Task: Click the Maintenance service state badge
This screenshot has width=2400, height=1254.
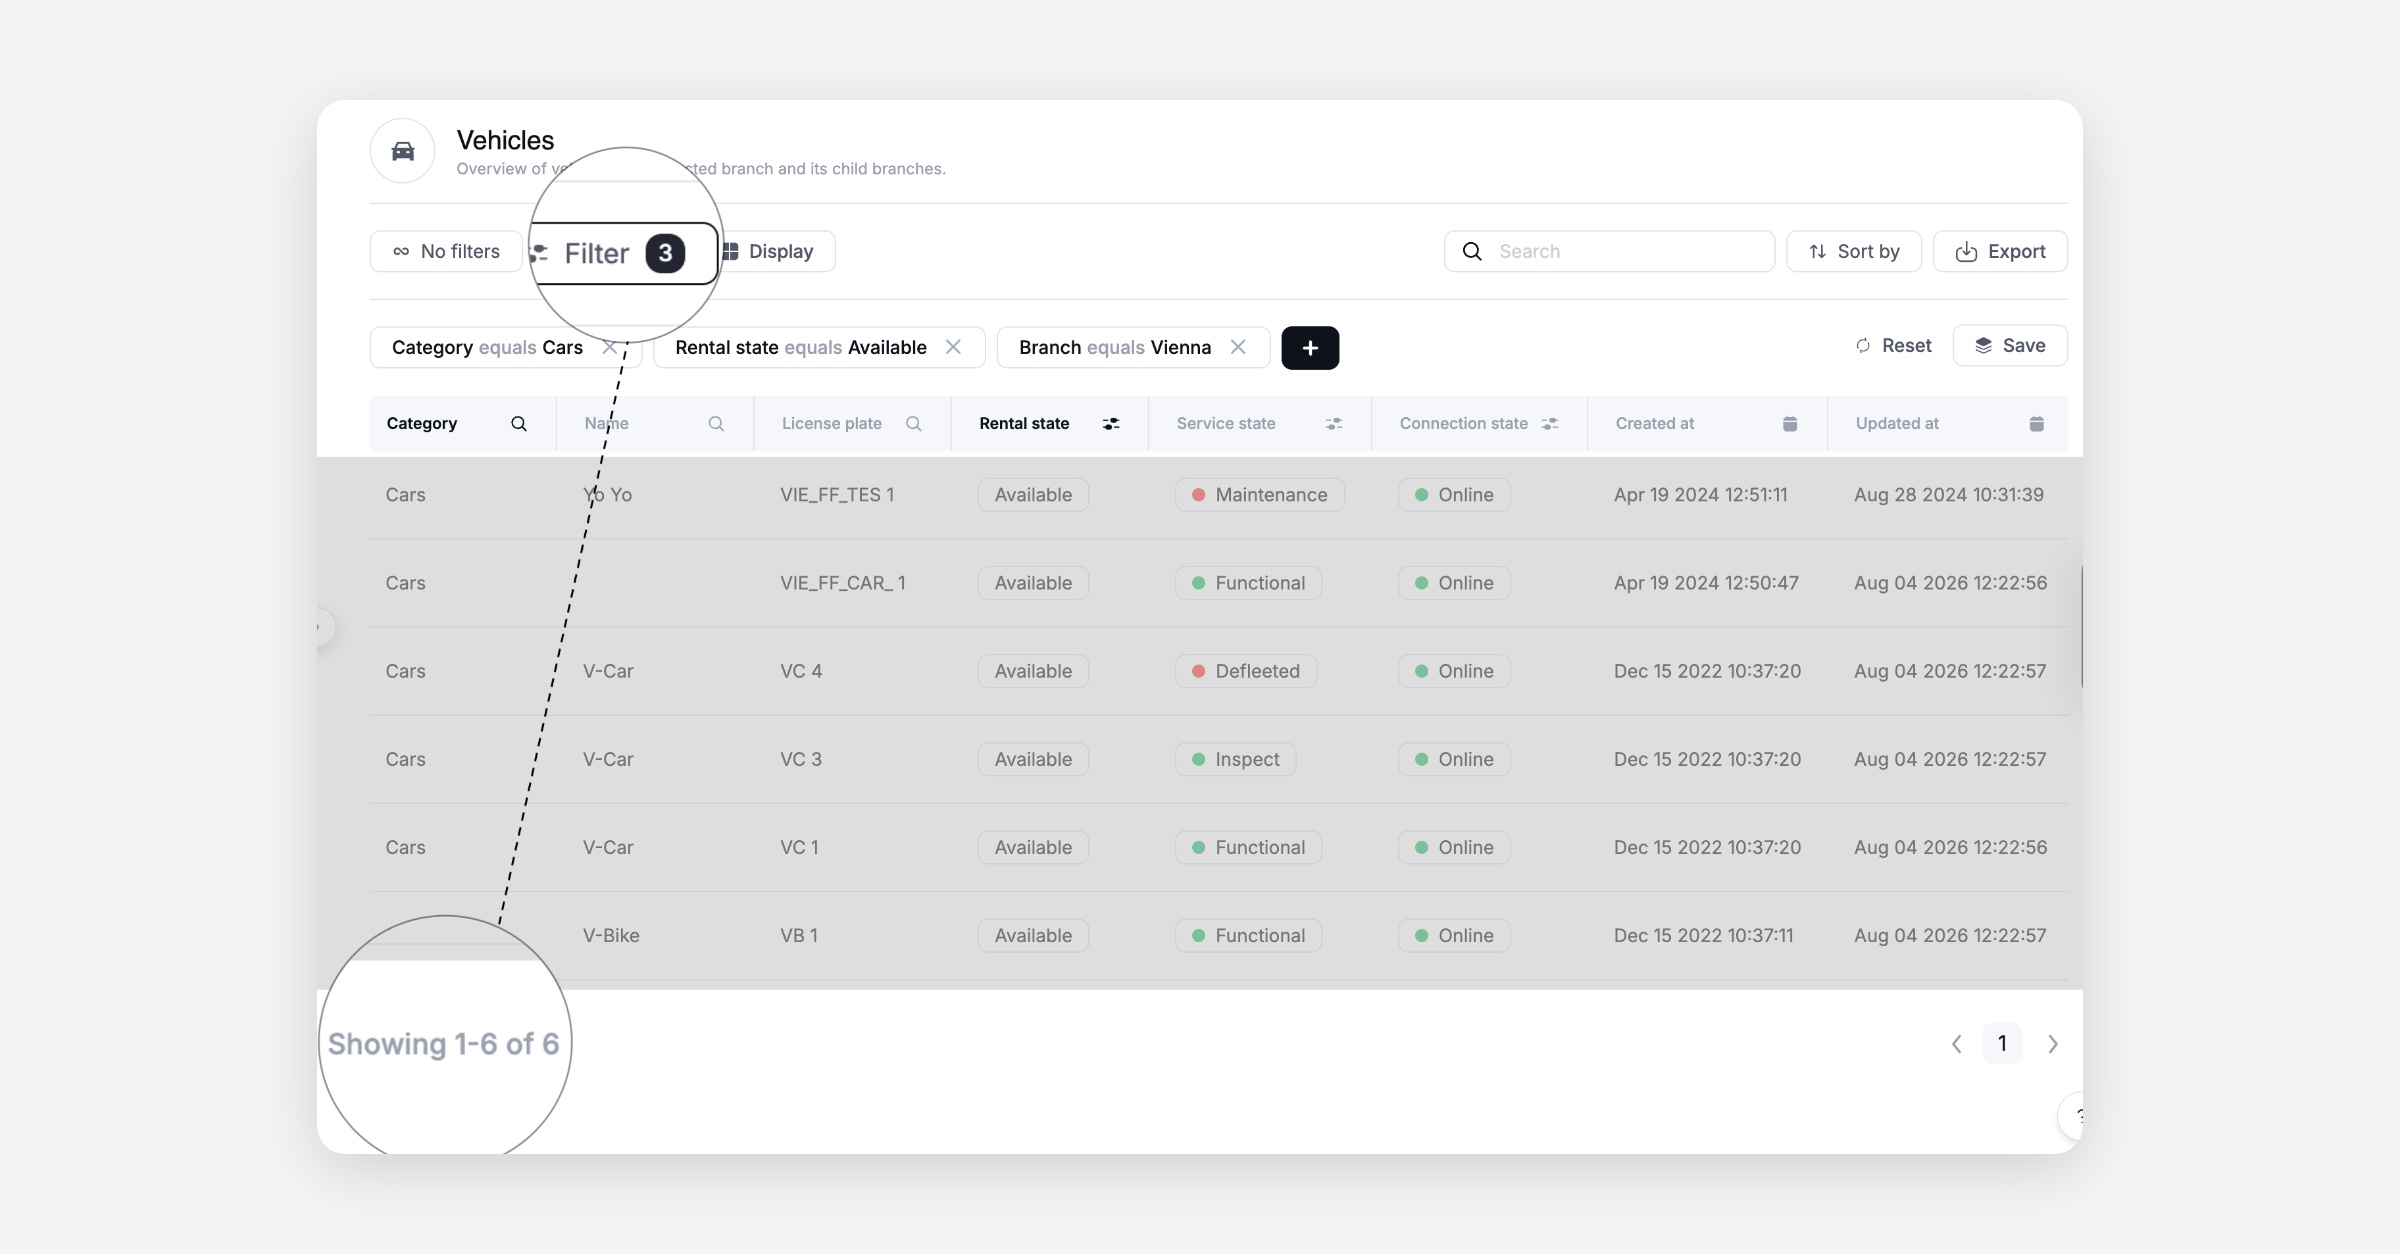Action: pos(1260,495)
